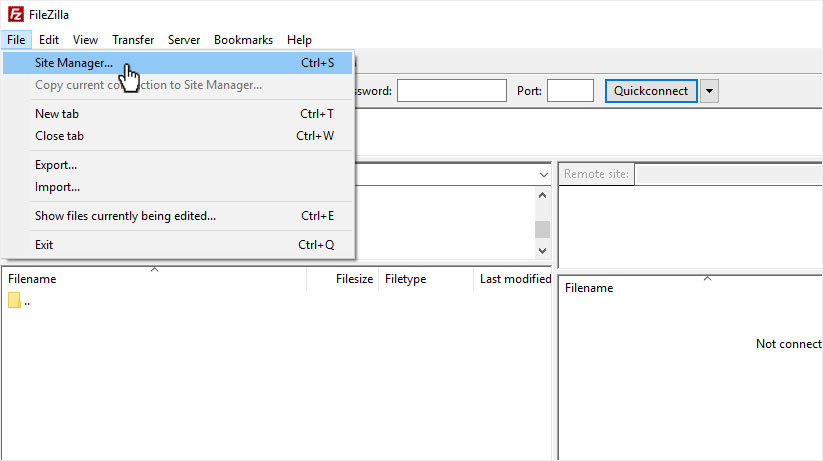Click the 'Not connected' status text
This screenshot has height=461, width=823.
[x=789, y=344]
